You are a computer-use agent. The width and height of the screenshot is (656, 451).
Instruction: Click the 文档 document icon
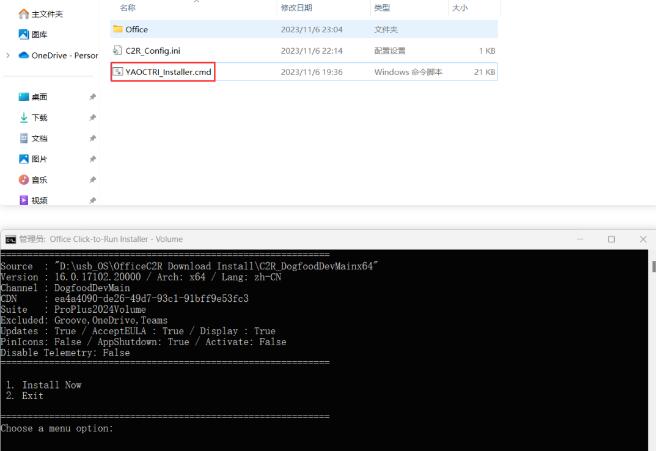coord(24,138)
